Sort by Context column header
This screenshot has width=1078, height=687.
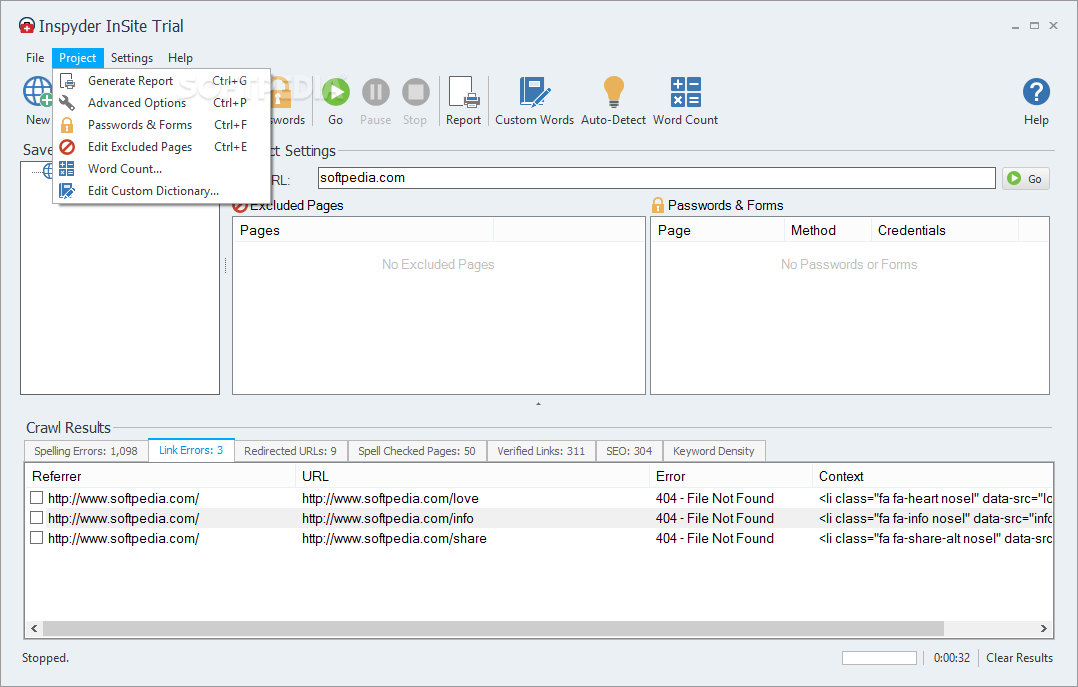click(932, 476)
